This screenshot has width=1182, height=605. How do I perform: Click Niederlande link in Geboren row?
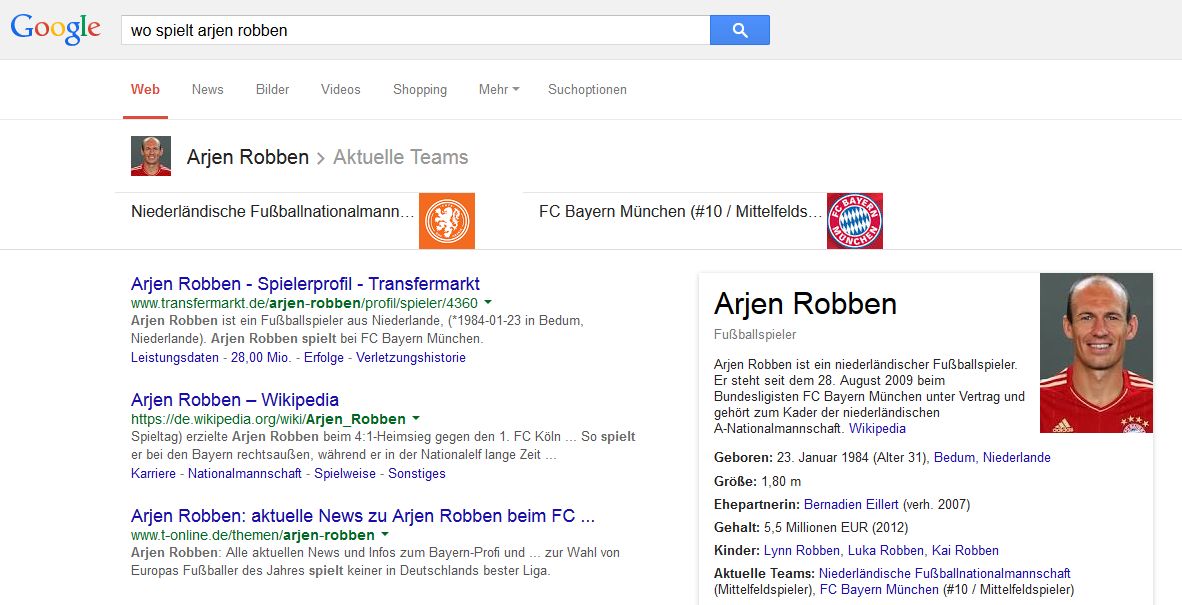(x=1017, y=457)
